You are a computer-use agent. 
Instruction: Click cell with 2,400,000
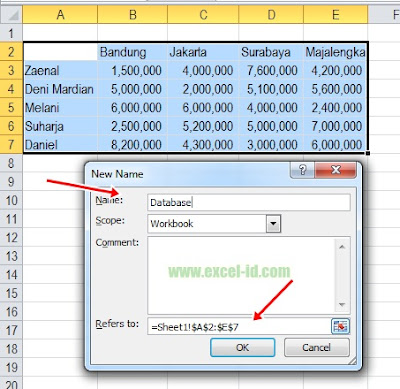click(336, 107)
